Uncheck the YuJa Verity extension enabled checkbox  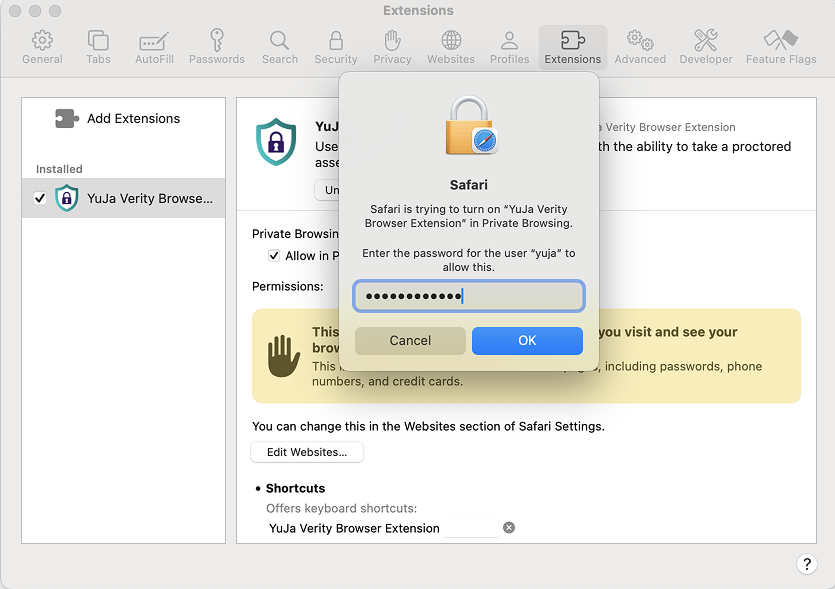pyautogui.click(x=40, y=198)
